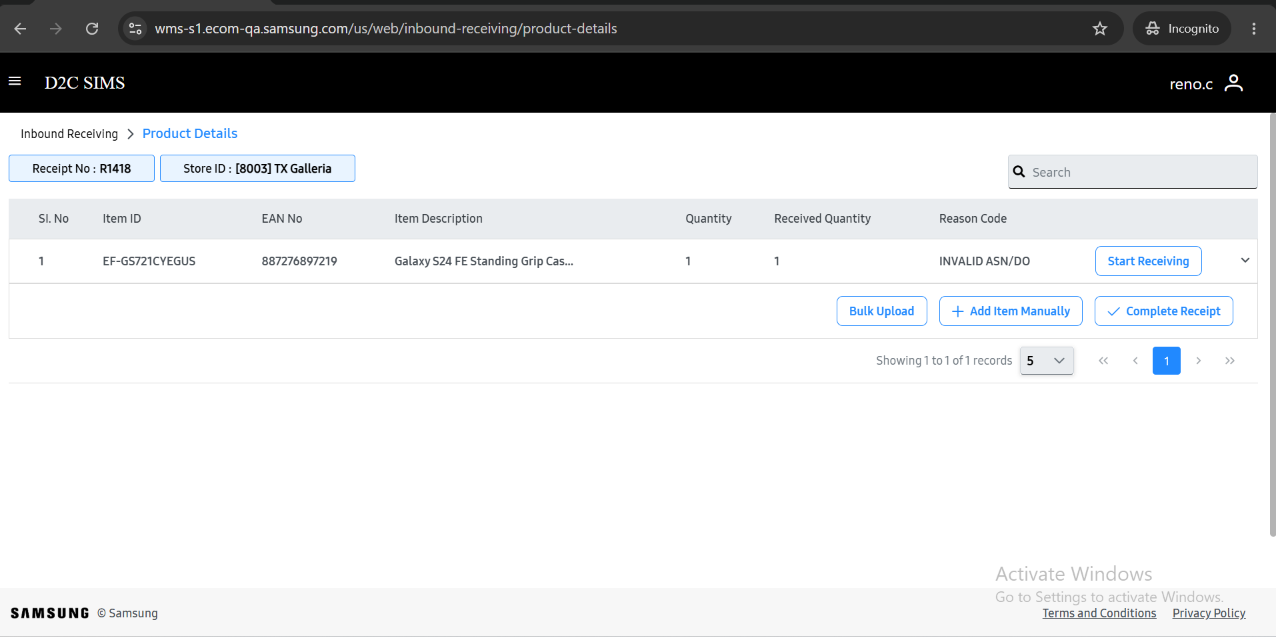Click the Sl. No column header

pyautogui.click(x=54, y=219)
